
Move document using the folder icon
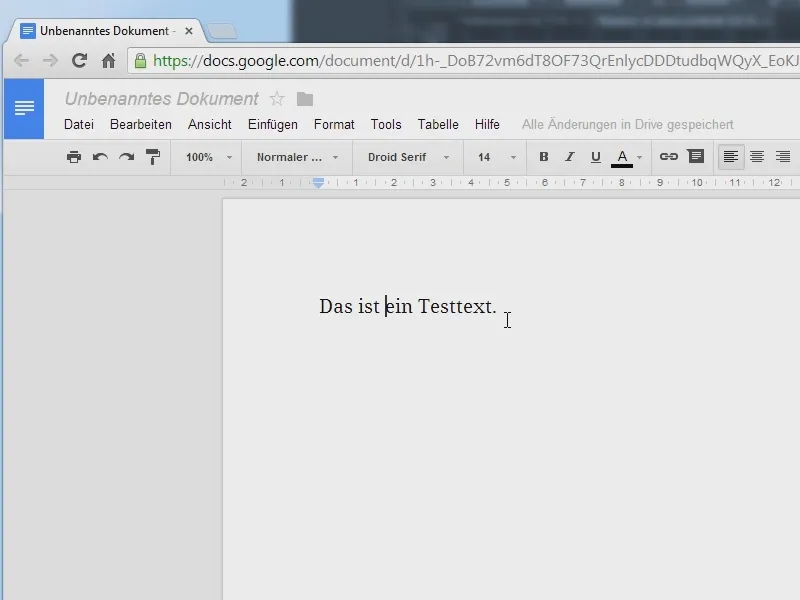point(305,99)
